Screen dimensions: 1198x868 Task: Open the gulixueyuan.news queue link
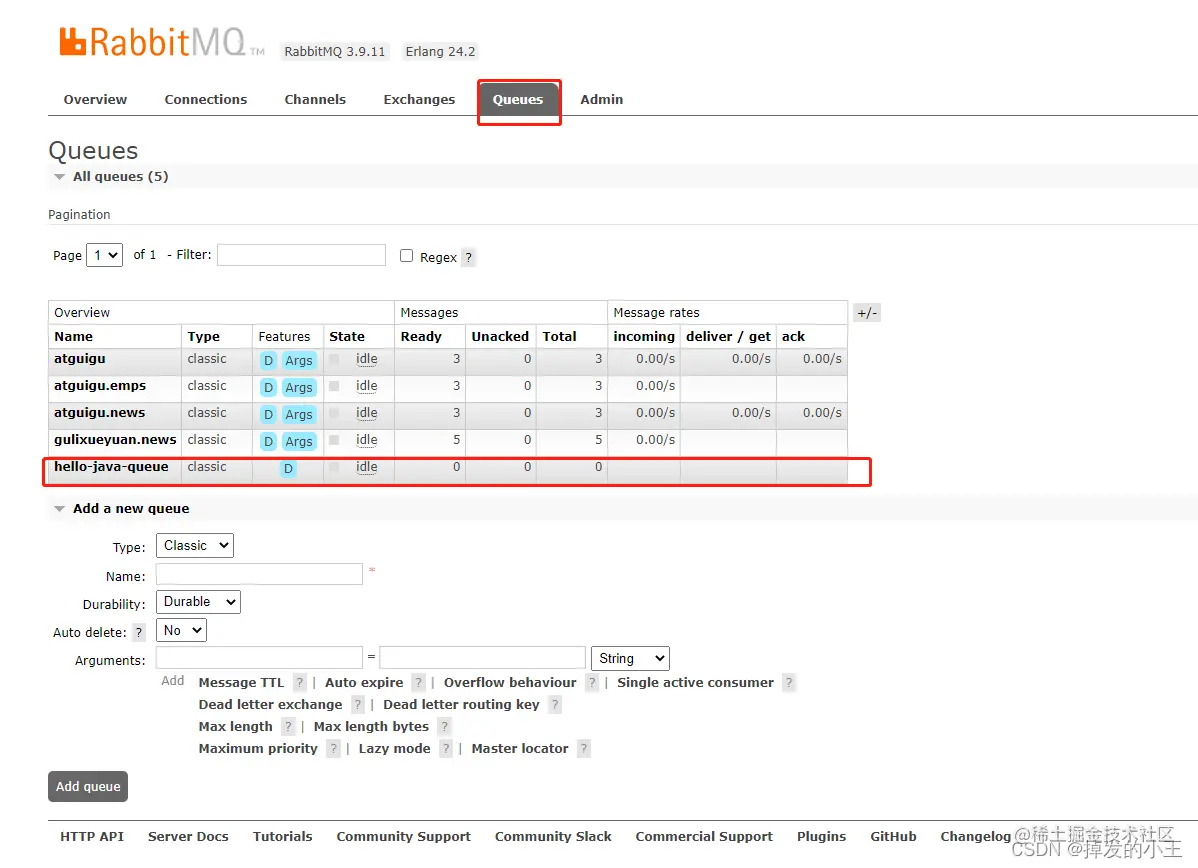pos(115,439)
